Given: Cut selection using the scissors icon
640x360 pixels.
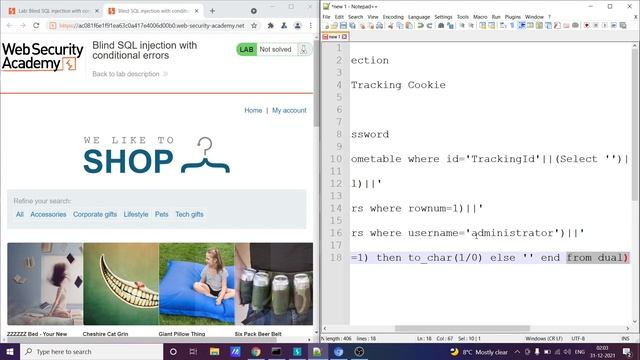Looking at the screenshot, I should pos(391,25).
